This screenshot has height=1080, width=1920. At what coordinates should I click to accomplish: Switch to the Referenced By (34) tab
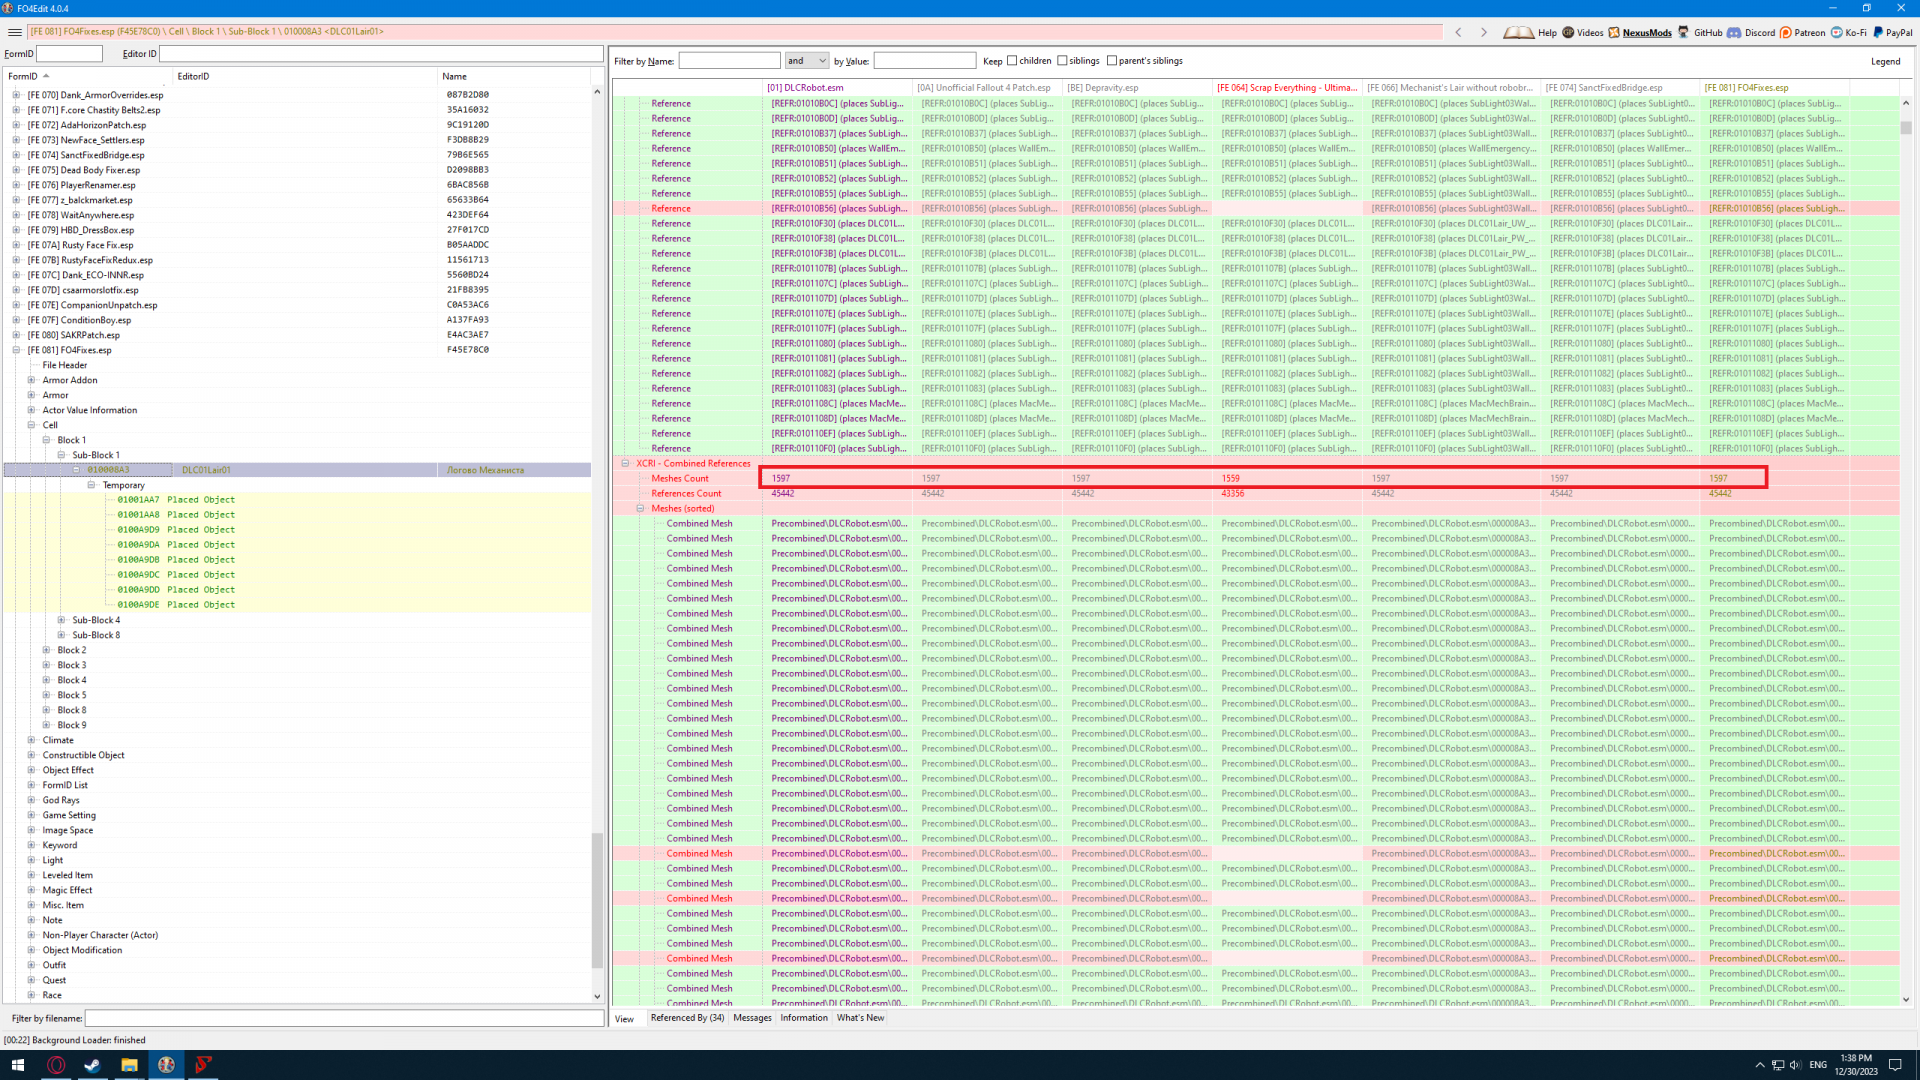(x=687, y=1018)
